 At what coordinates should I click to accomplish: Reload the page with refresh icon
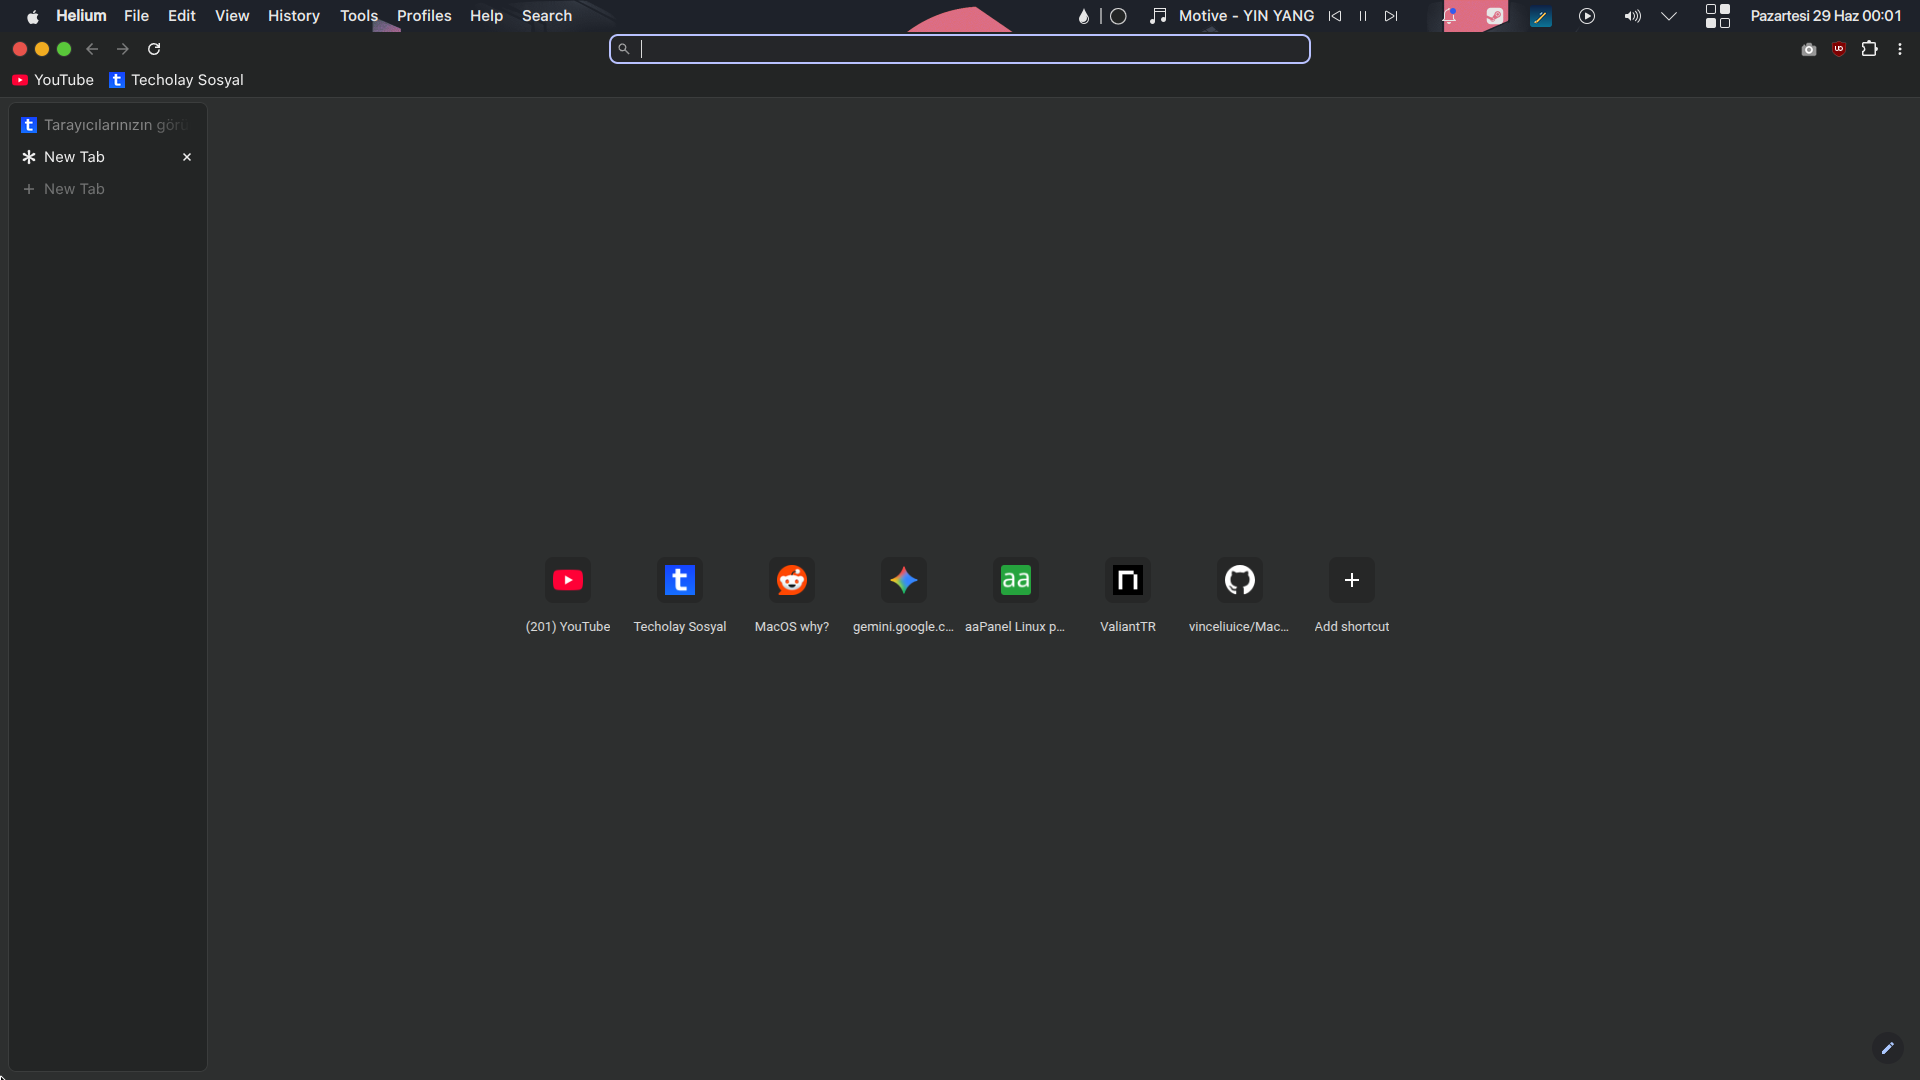[x=154, y=49]
